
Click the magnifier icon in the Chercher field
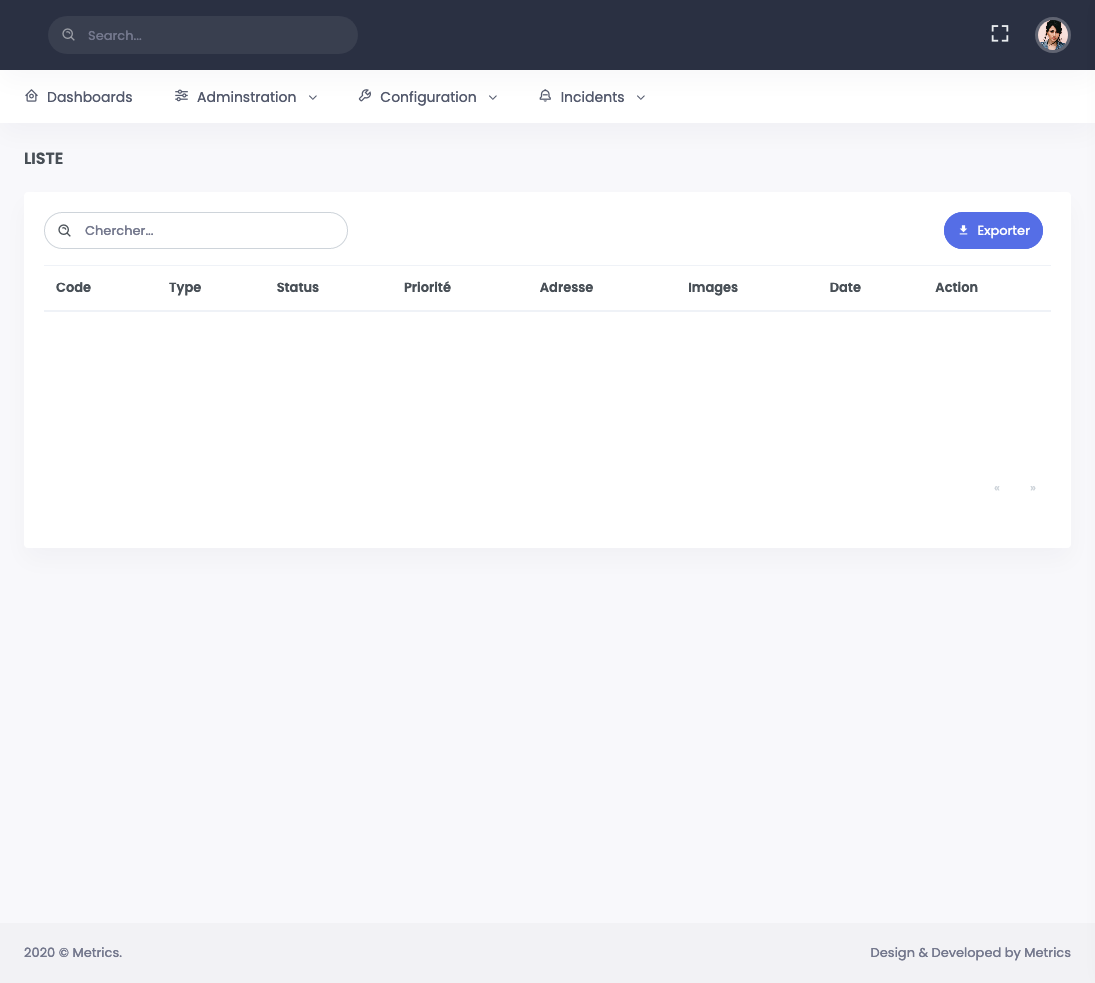coord(64,230)
